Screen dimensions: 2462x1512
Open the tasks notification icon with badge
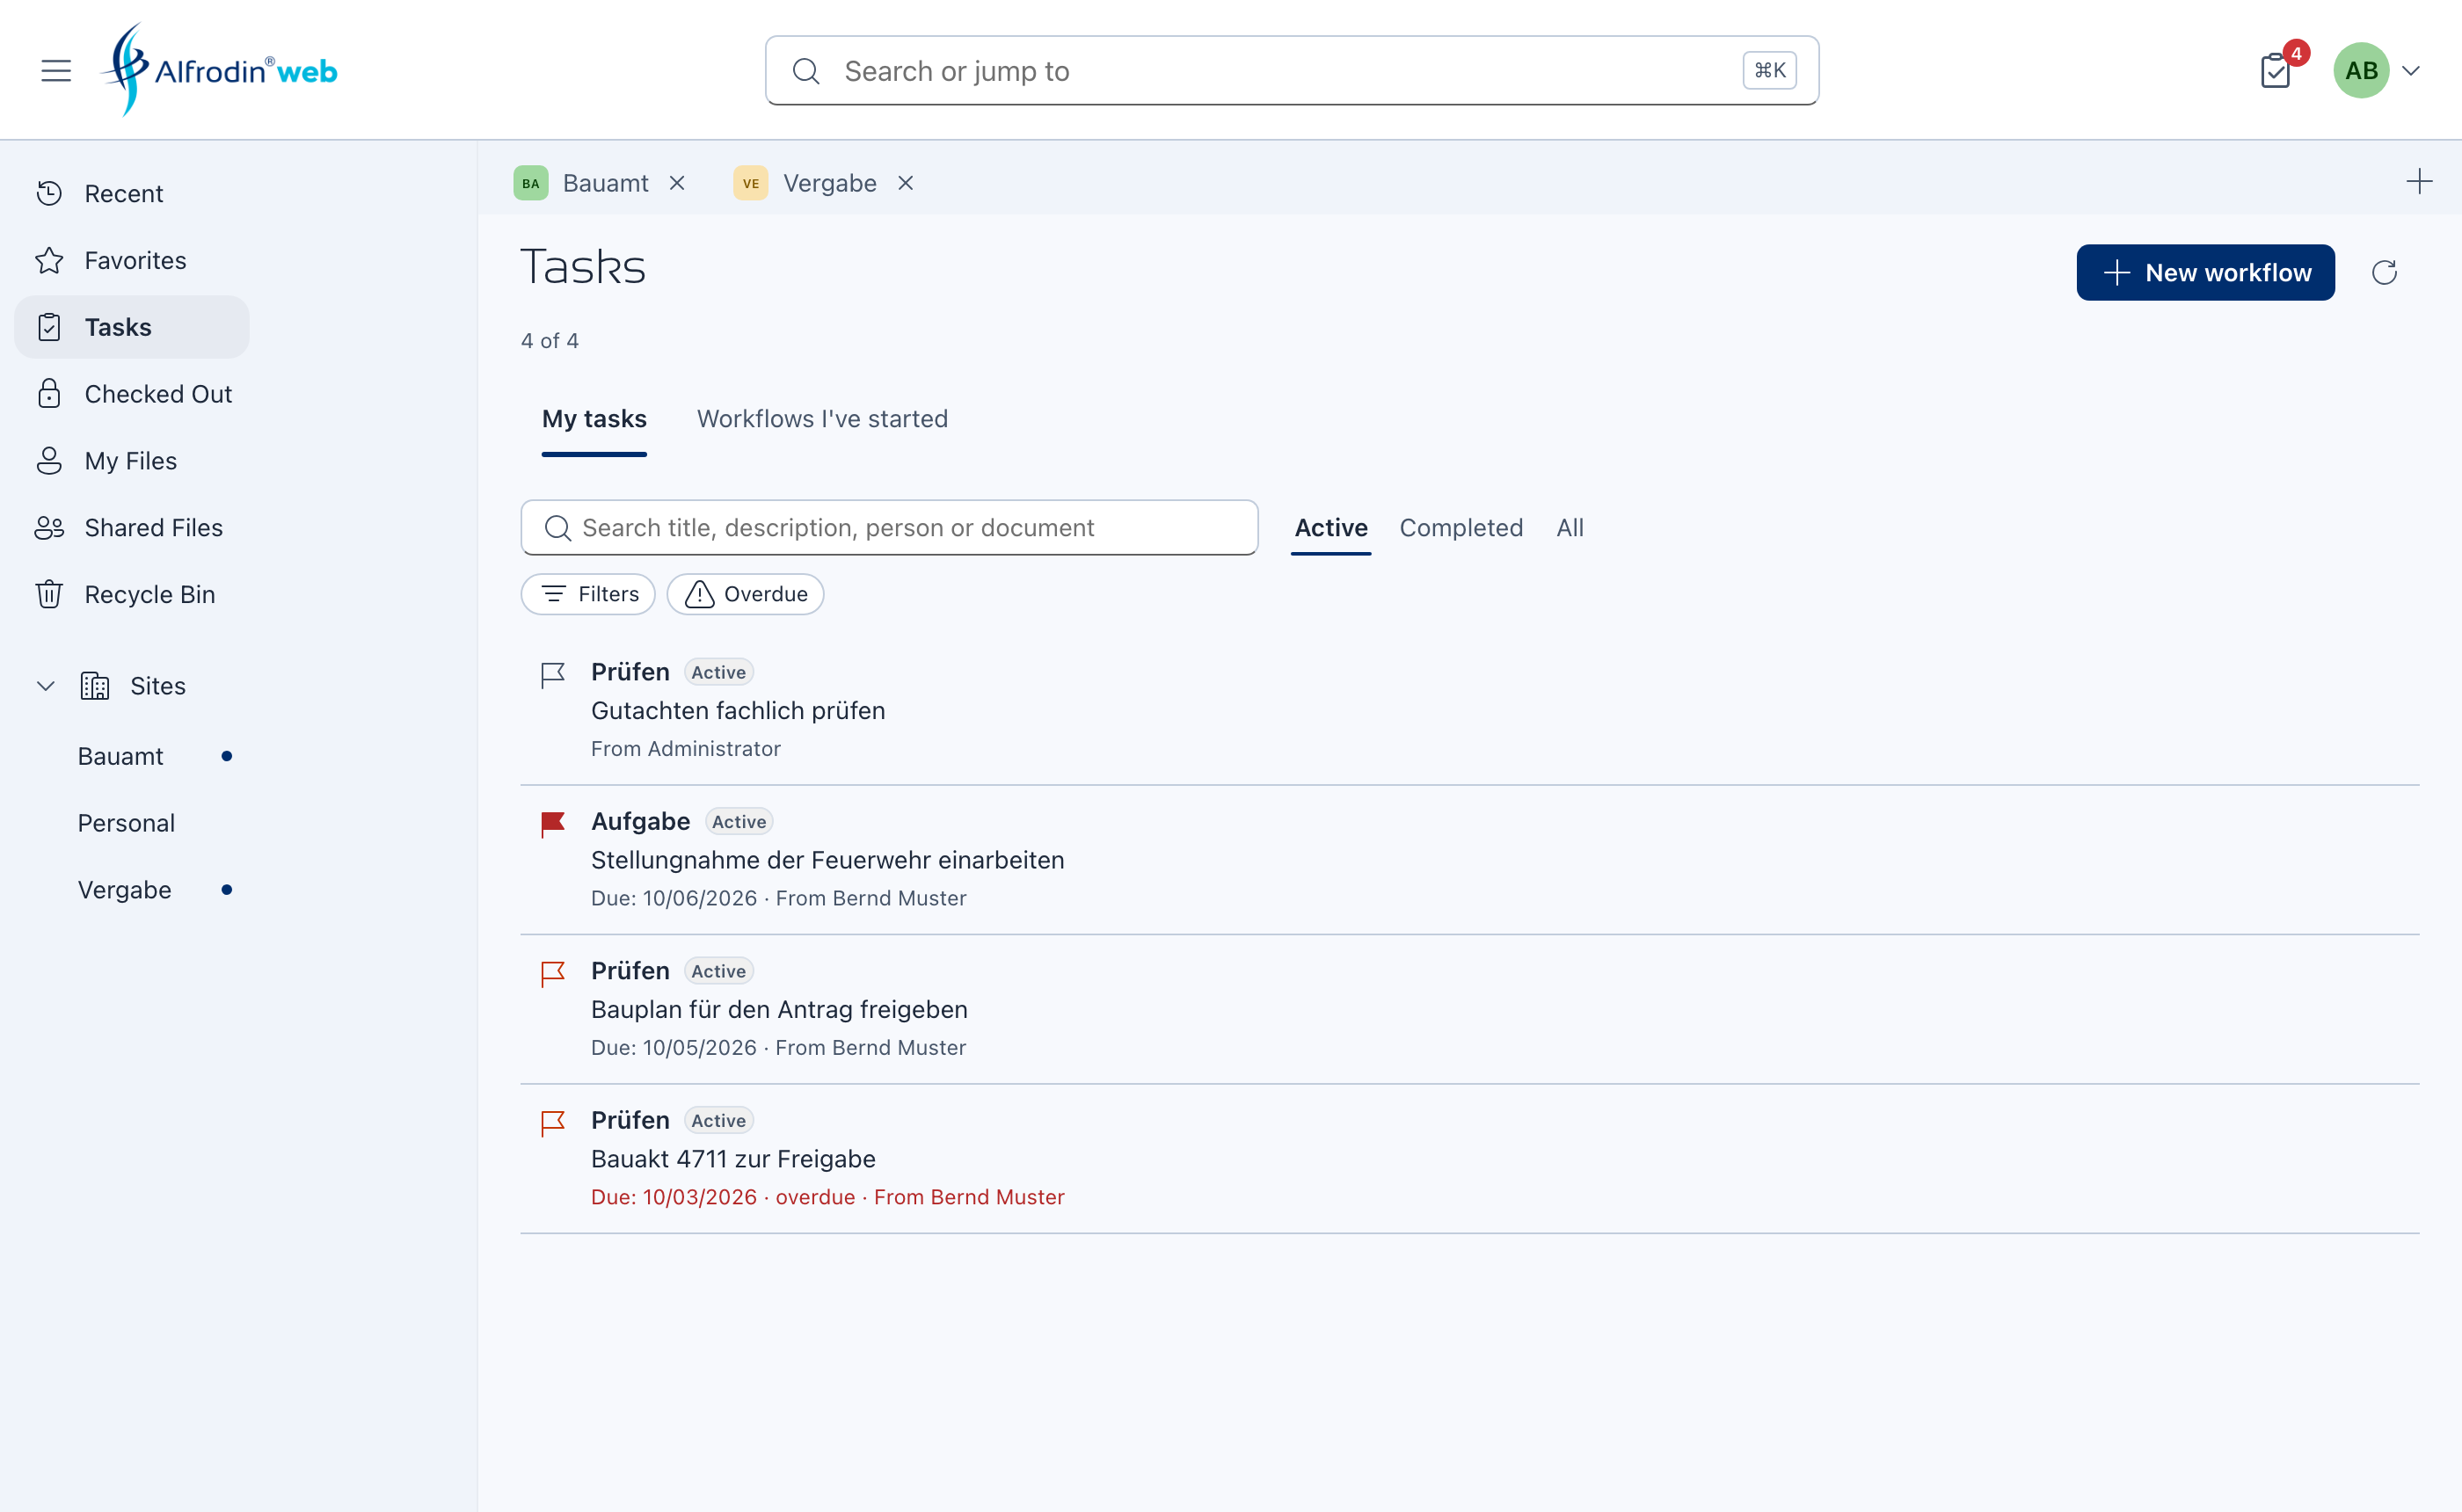2276,71
